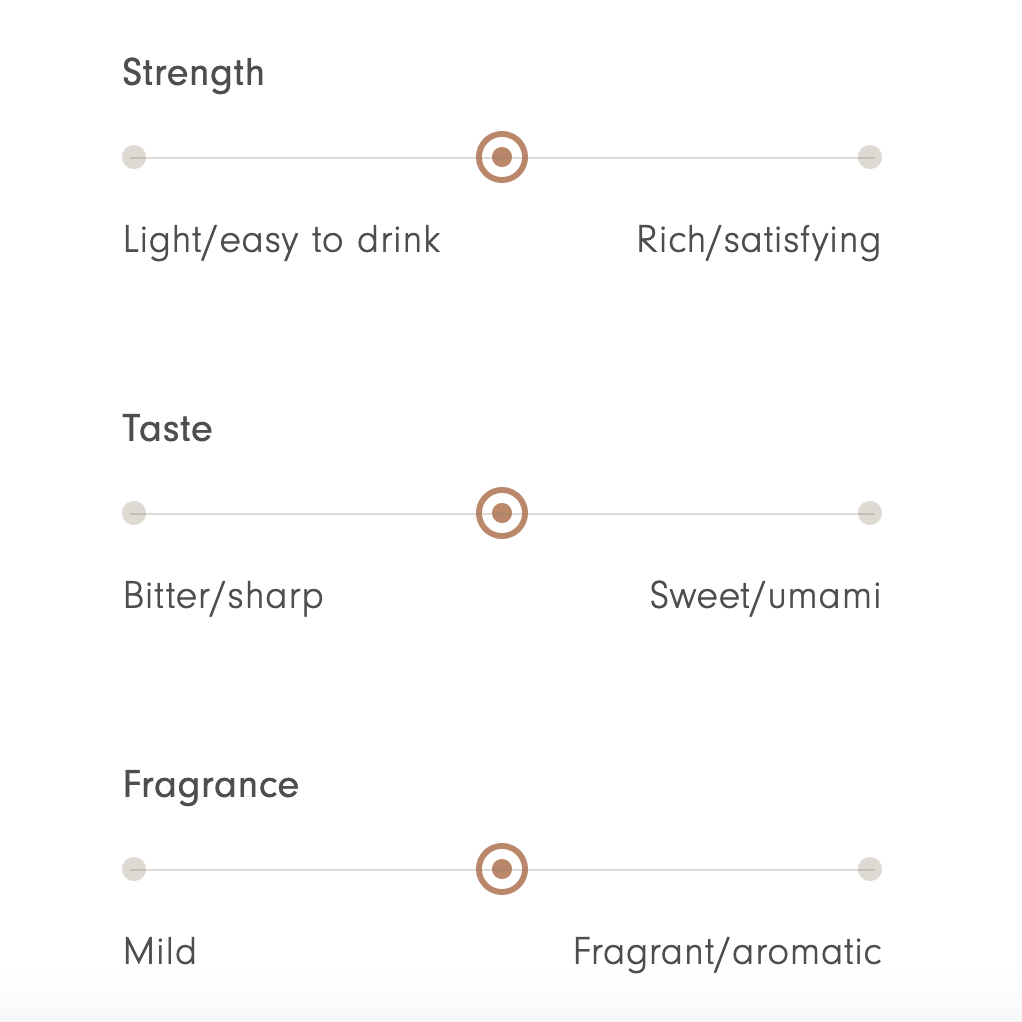
Task: Click the Fragrance heading
Action: point(211,786)
